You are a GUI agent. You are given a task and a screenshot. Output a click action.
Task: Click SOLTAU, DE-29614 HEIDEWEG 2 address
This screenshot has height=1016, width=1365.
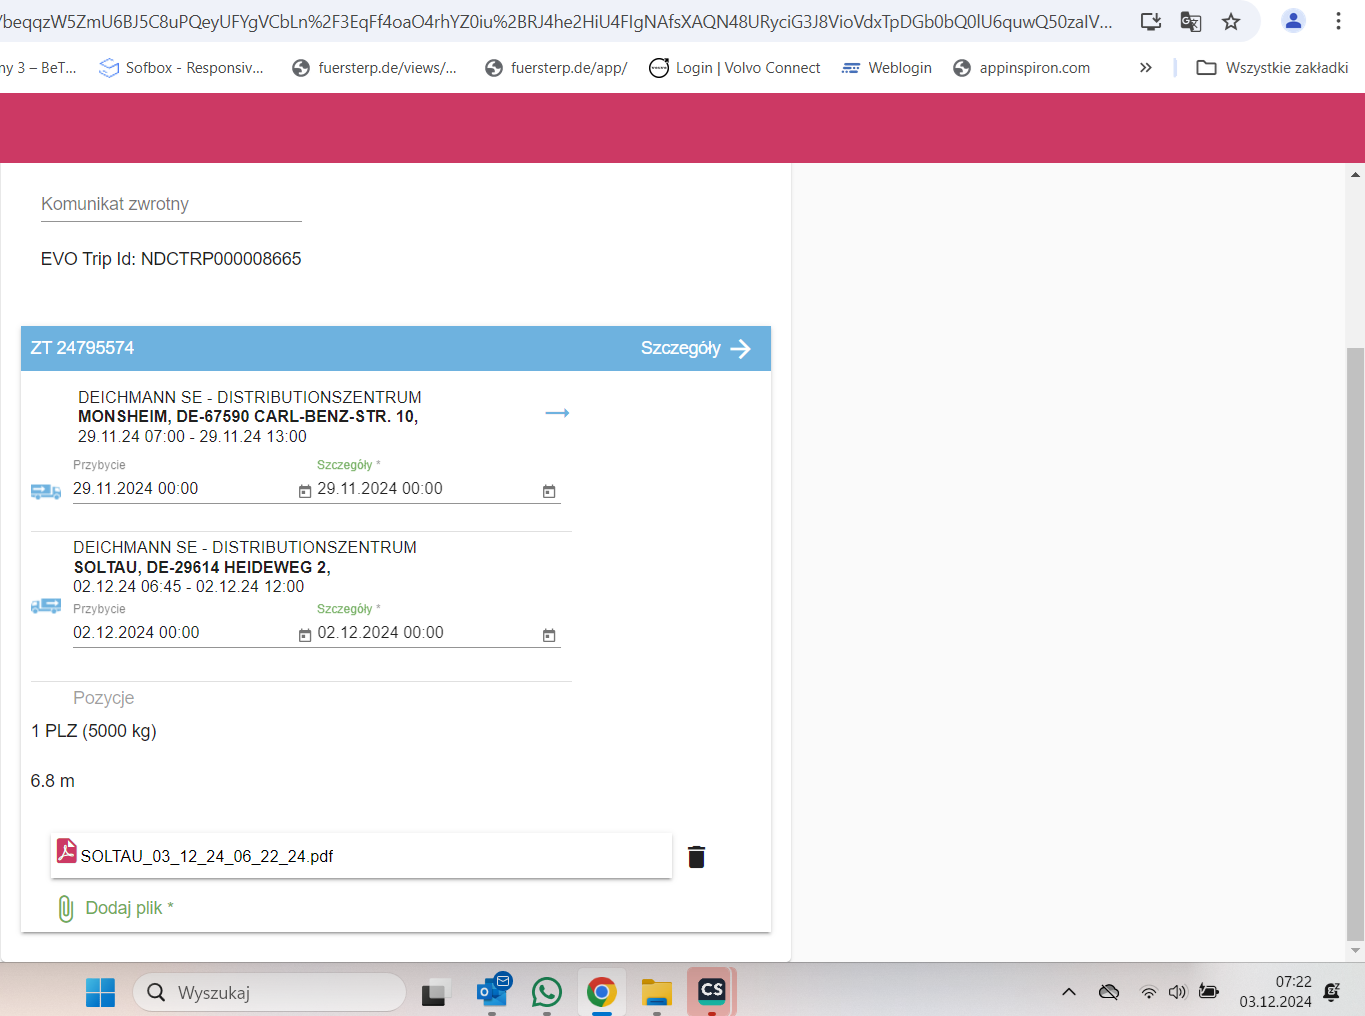pyautogui.click(x=202, y=567)
